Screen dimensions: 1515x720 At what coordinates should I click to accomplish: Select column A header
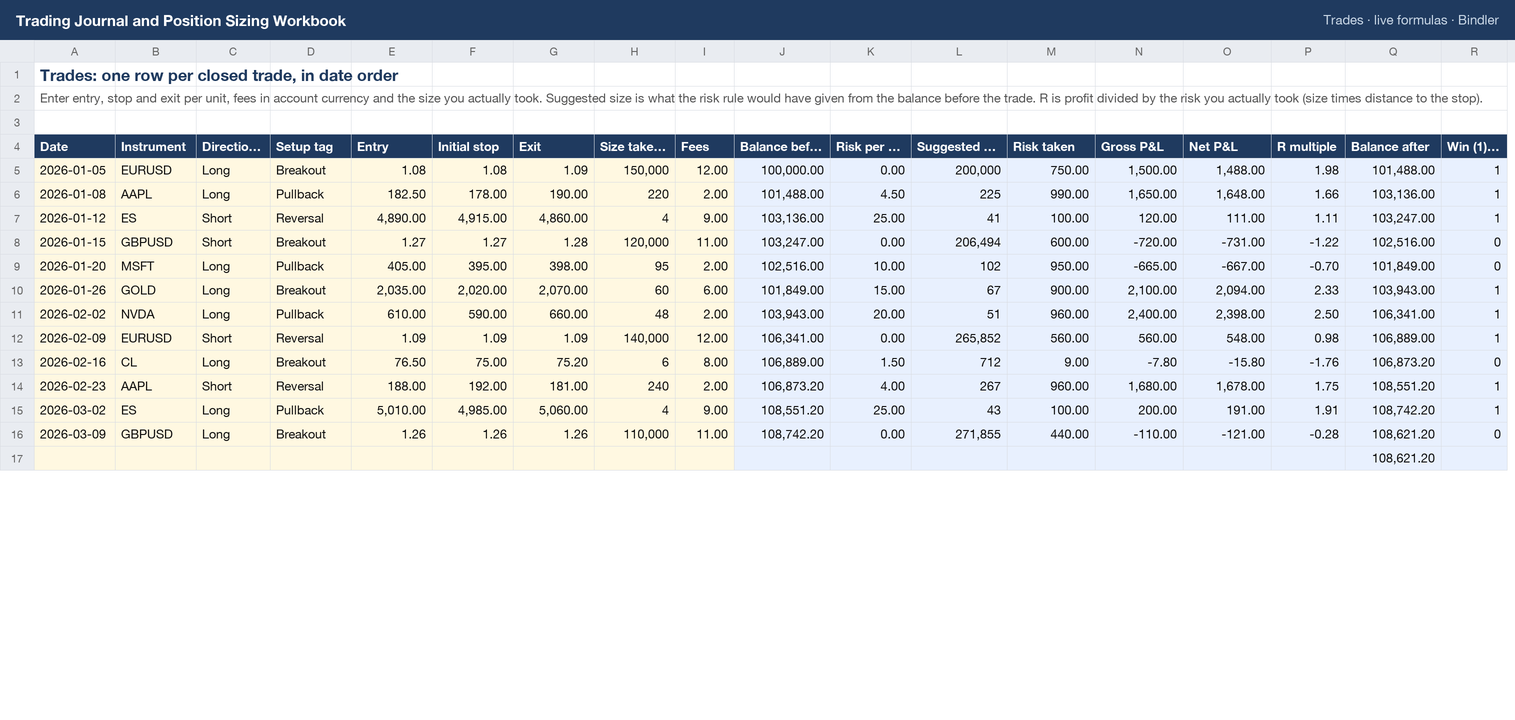tap(74, 51)
